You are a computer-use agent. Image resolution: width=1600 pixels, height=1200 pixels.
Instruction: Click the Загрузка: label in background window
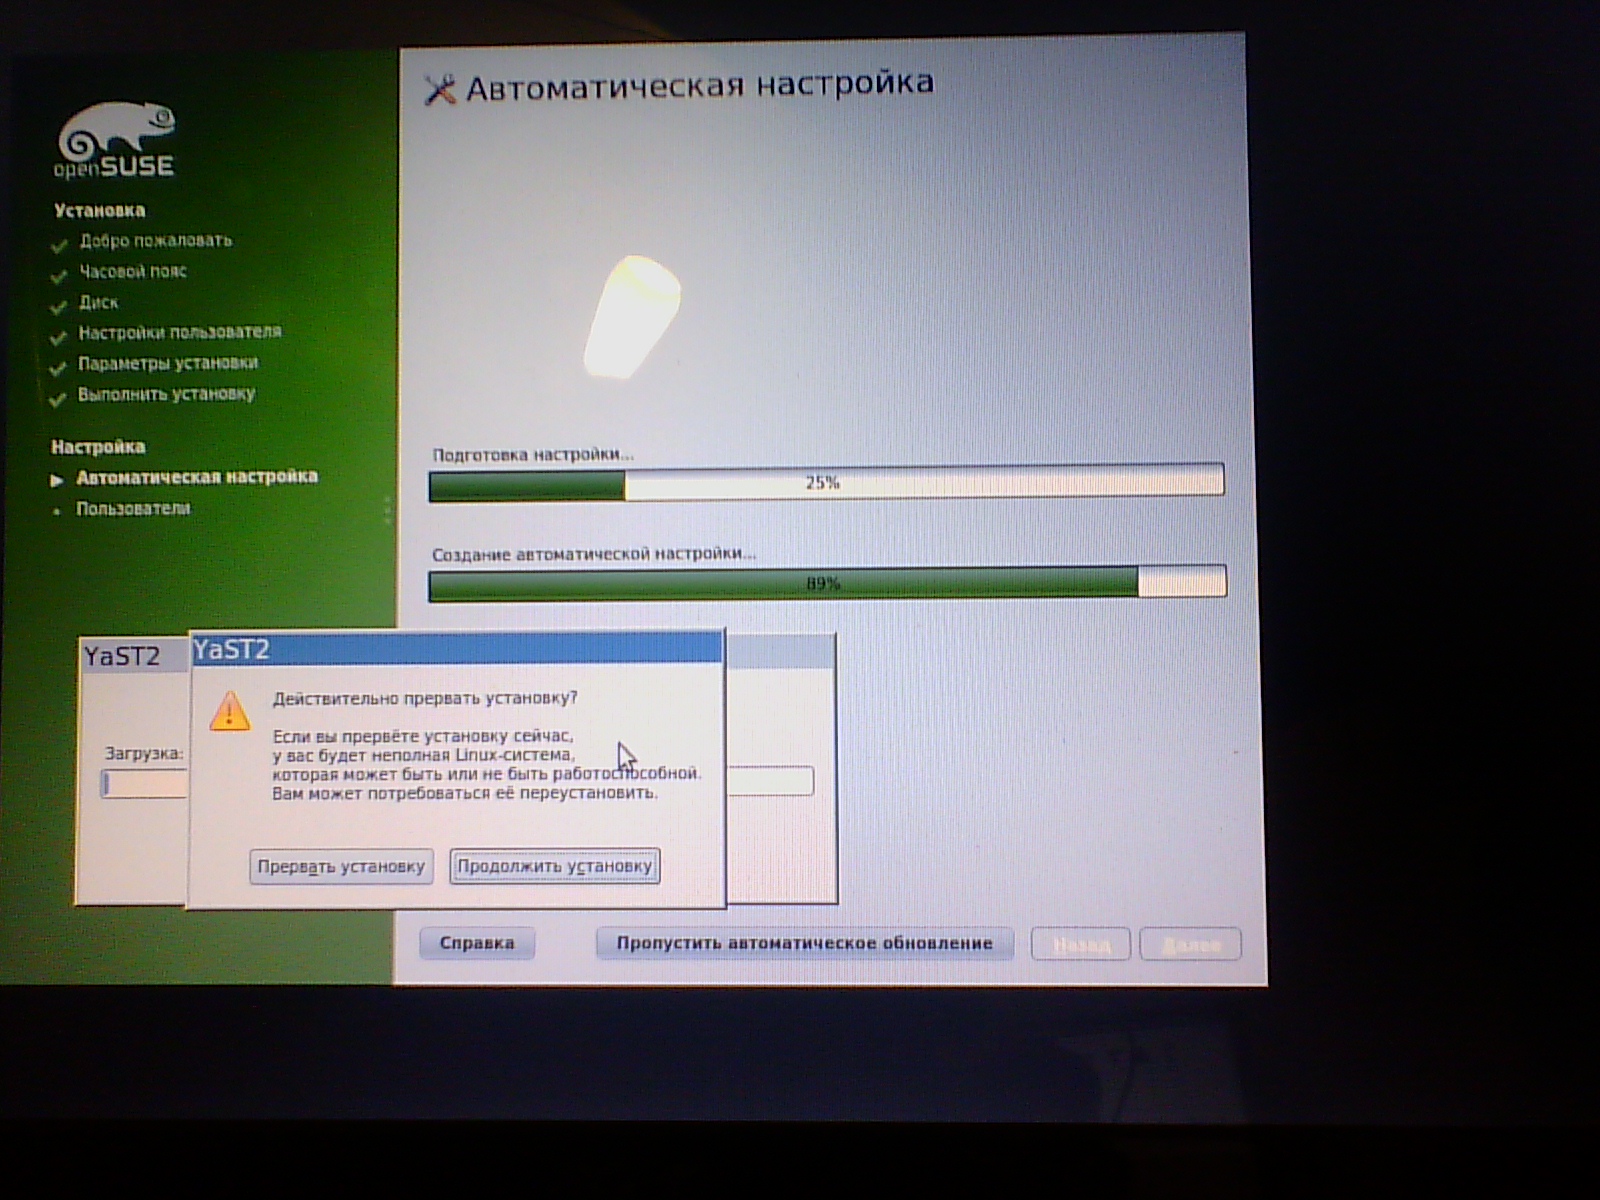145,754
